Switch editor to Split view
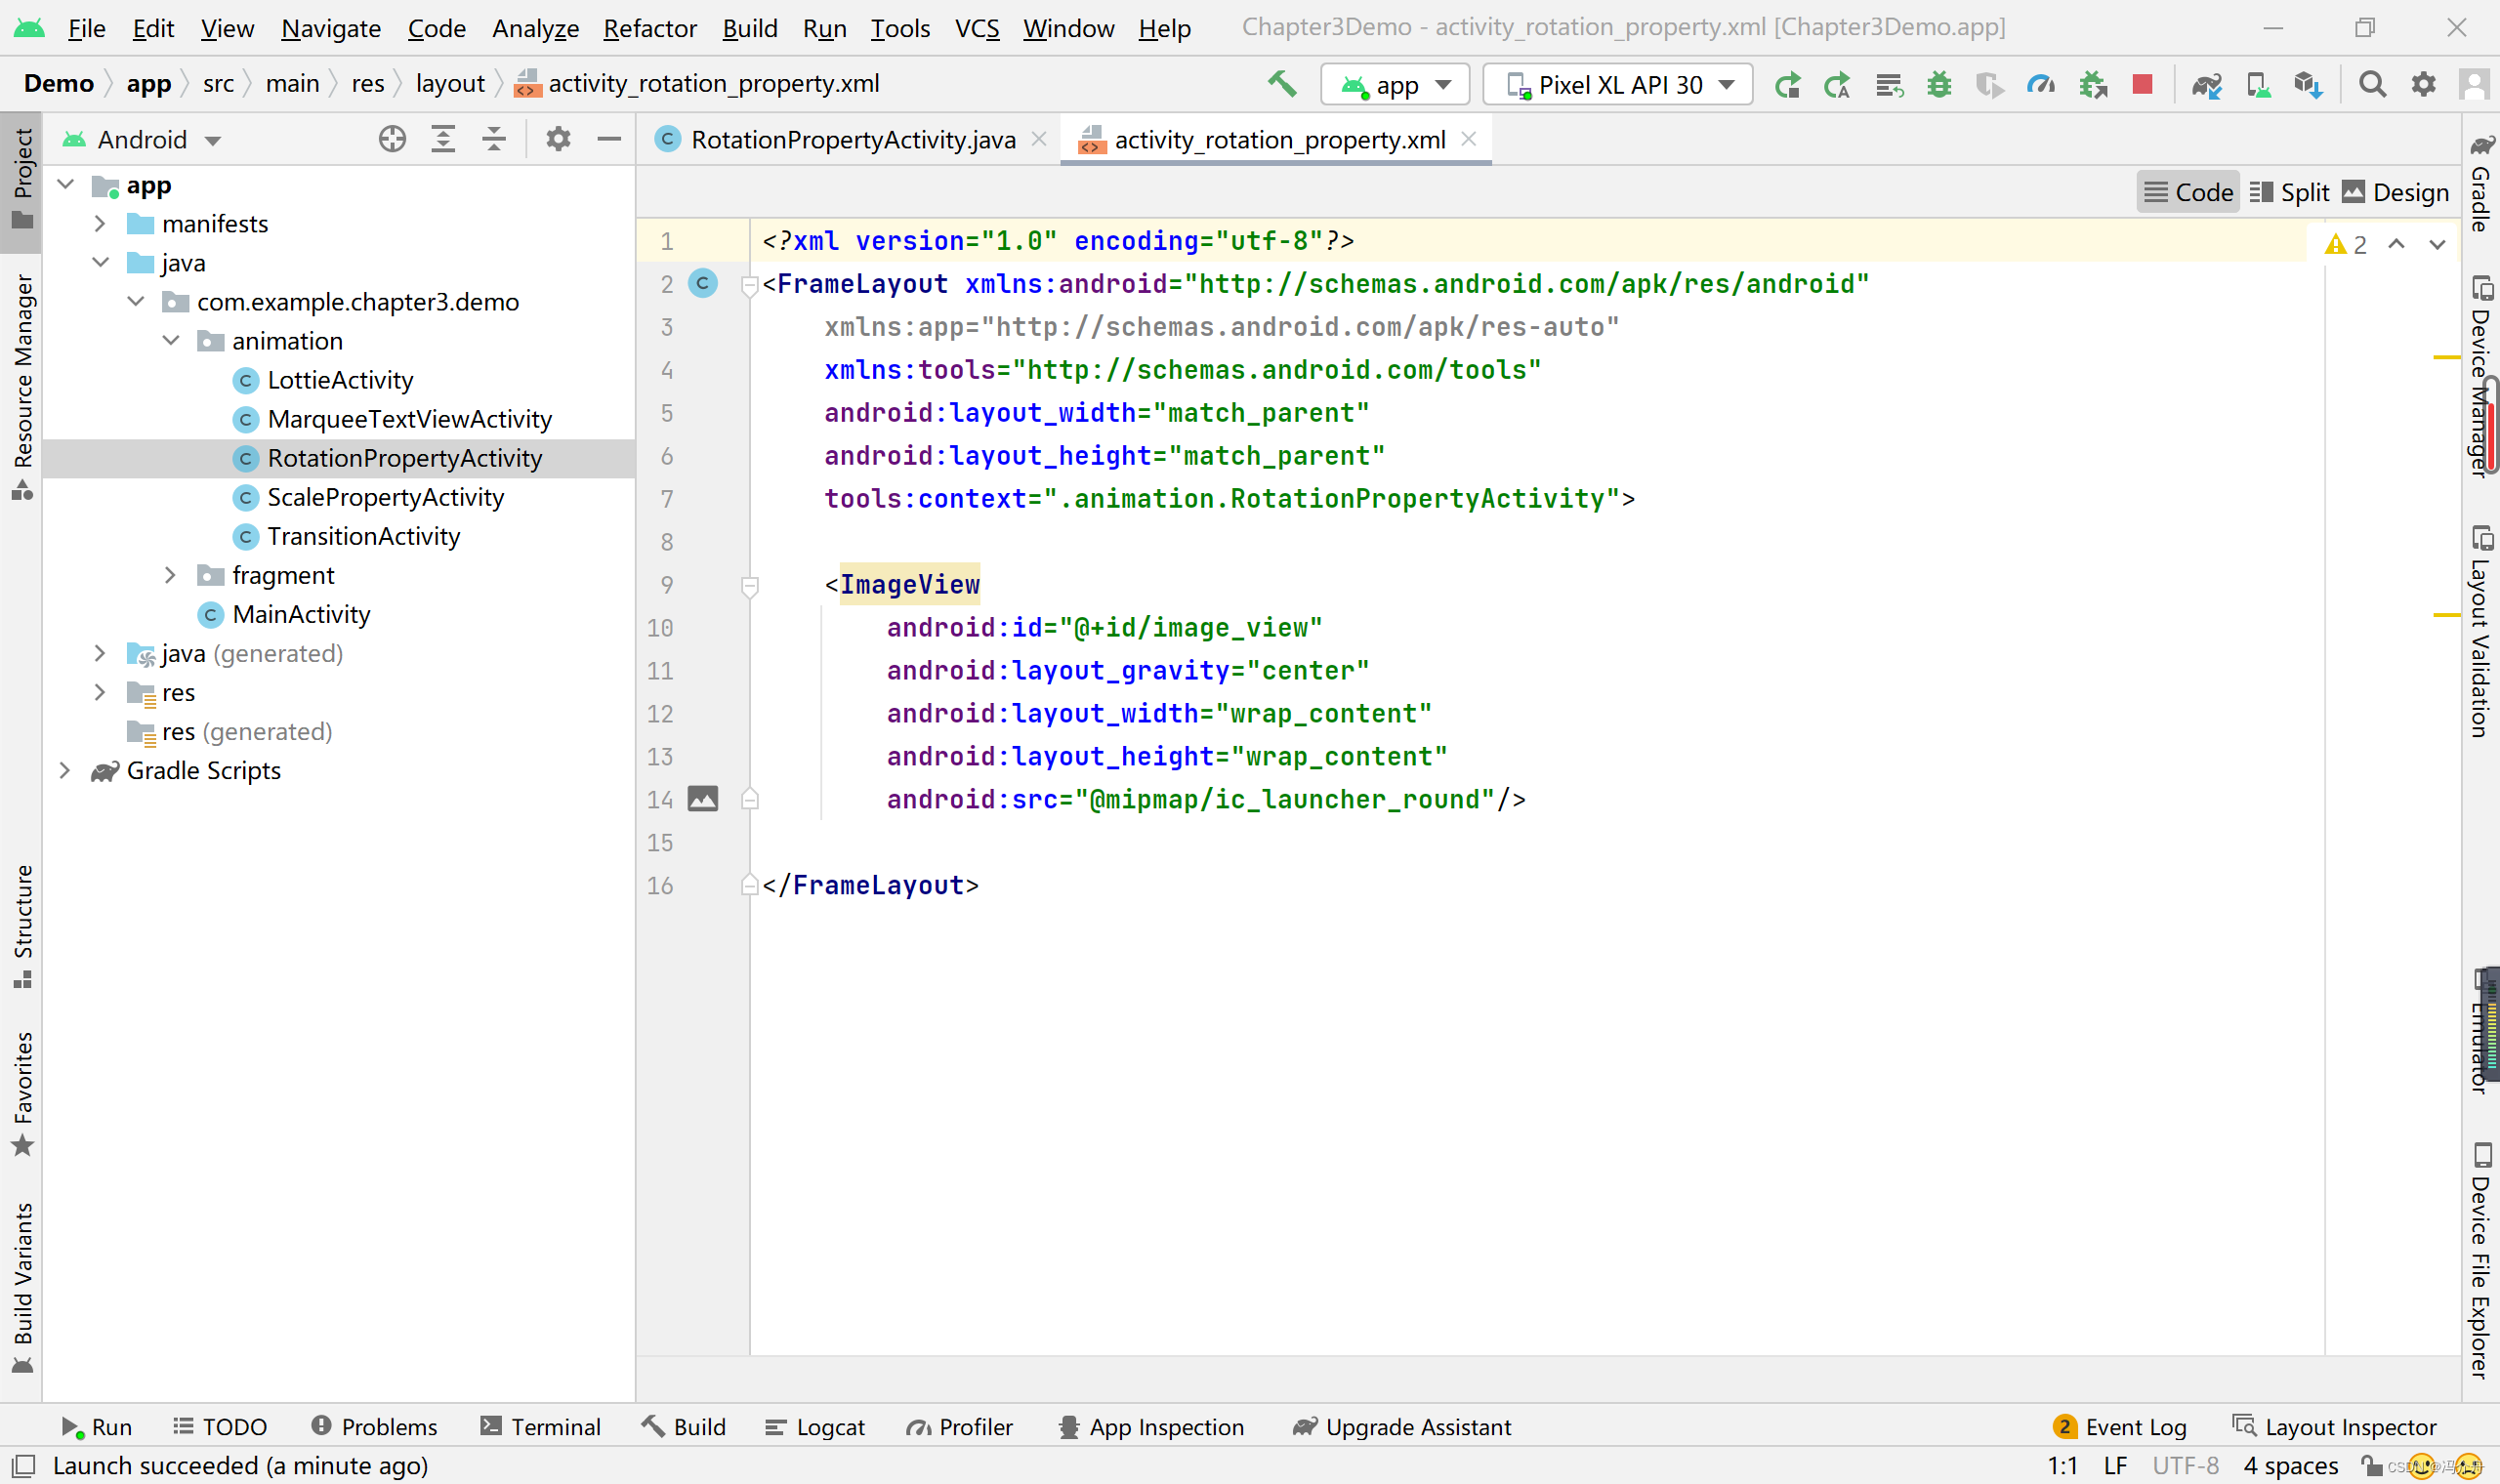Image resolution: width=2500 pixels, height=1484 pixels. point(2290,192)
